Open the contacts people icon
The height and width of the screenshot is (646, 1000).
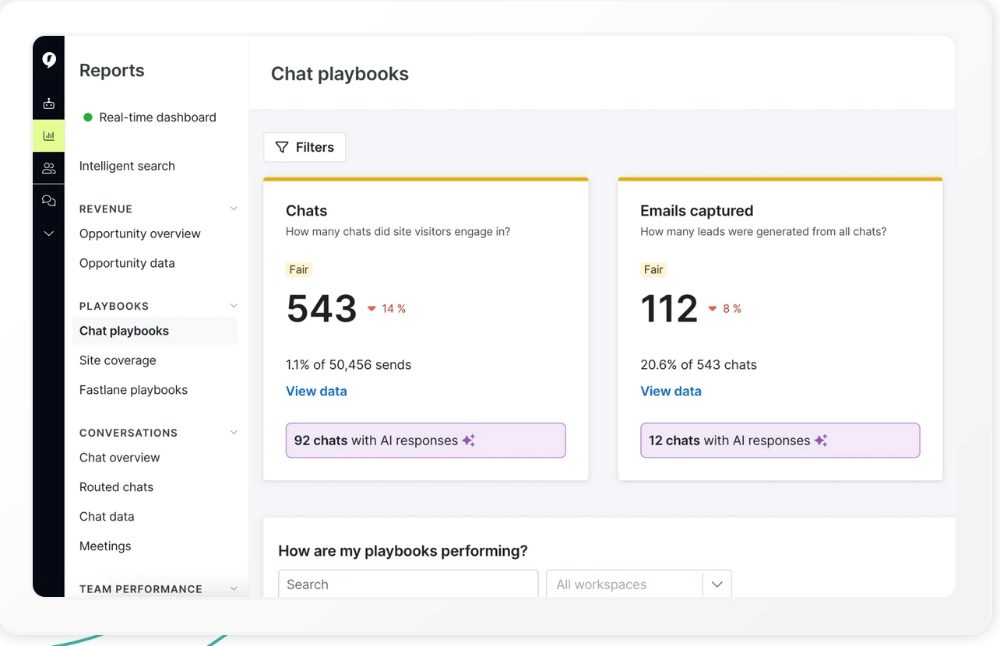48,168
